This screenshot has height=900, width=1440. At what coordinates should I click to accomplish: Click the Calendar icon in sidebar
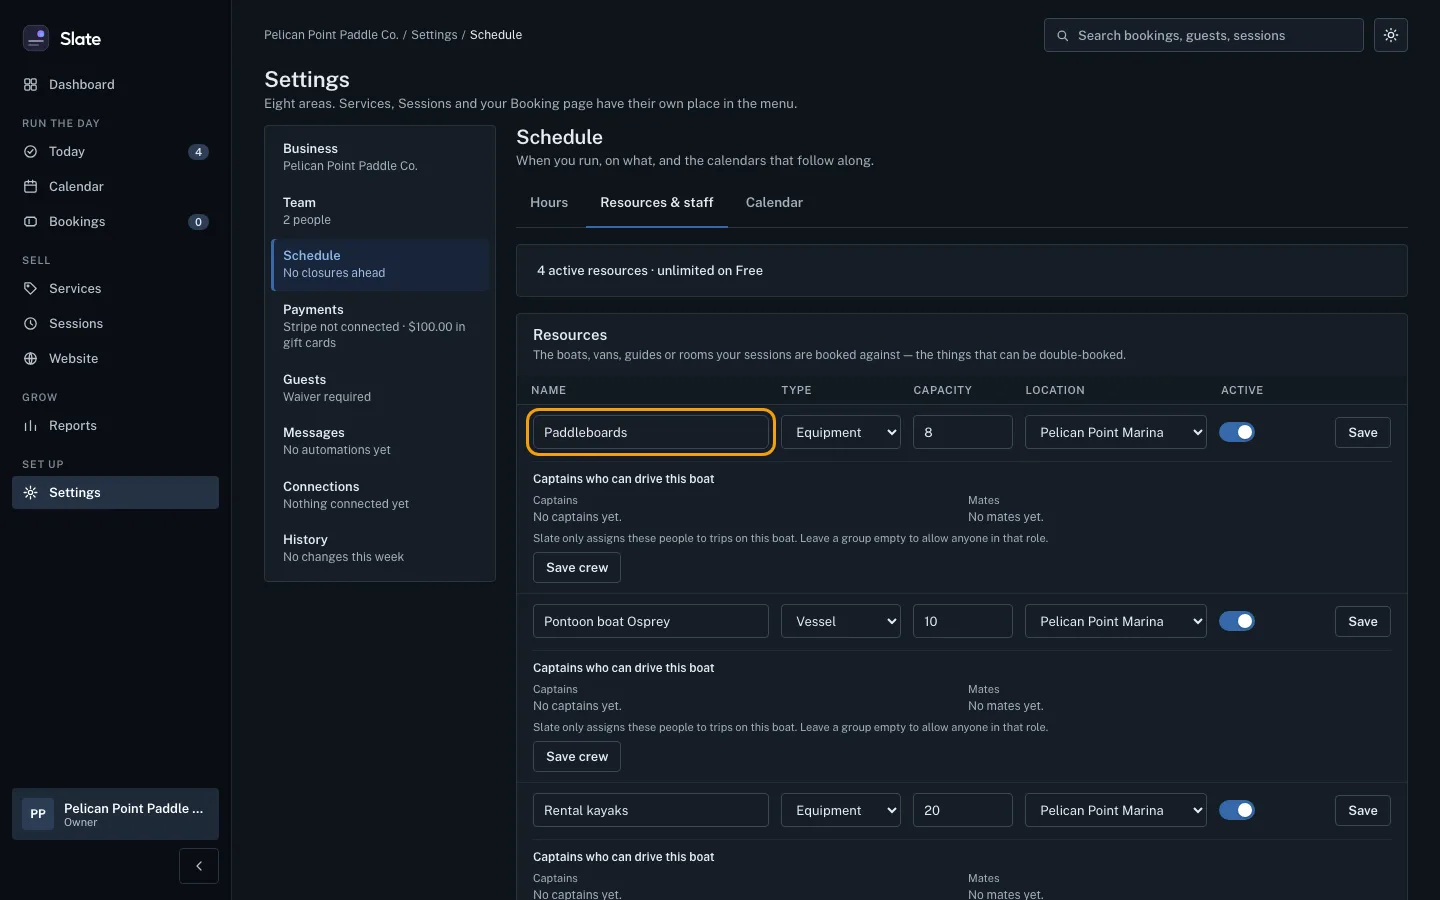[x=30, y=187]
